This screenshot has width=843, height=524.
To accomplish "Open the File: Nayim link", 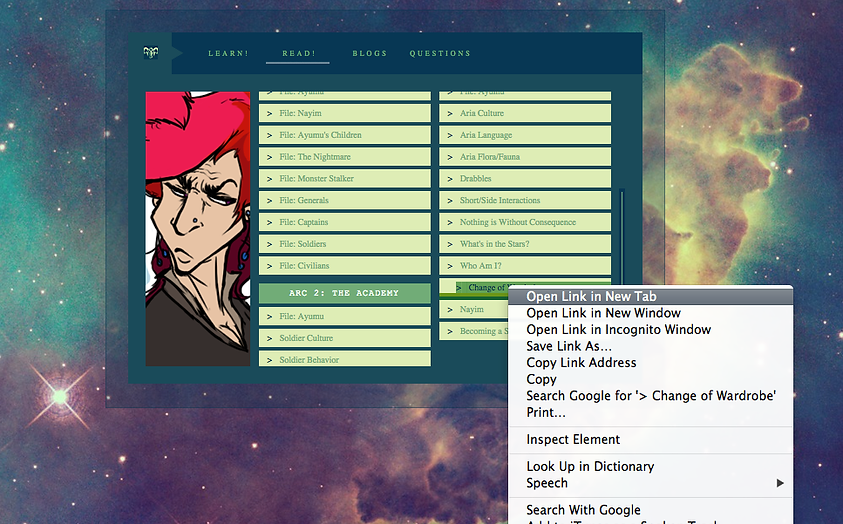I will (345, 113).
